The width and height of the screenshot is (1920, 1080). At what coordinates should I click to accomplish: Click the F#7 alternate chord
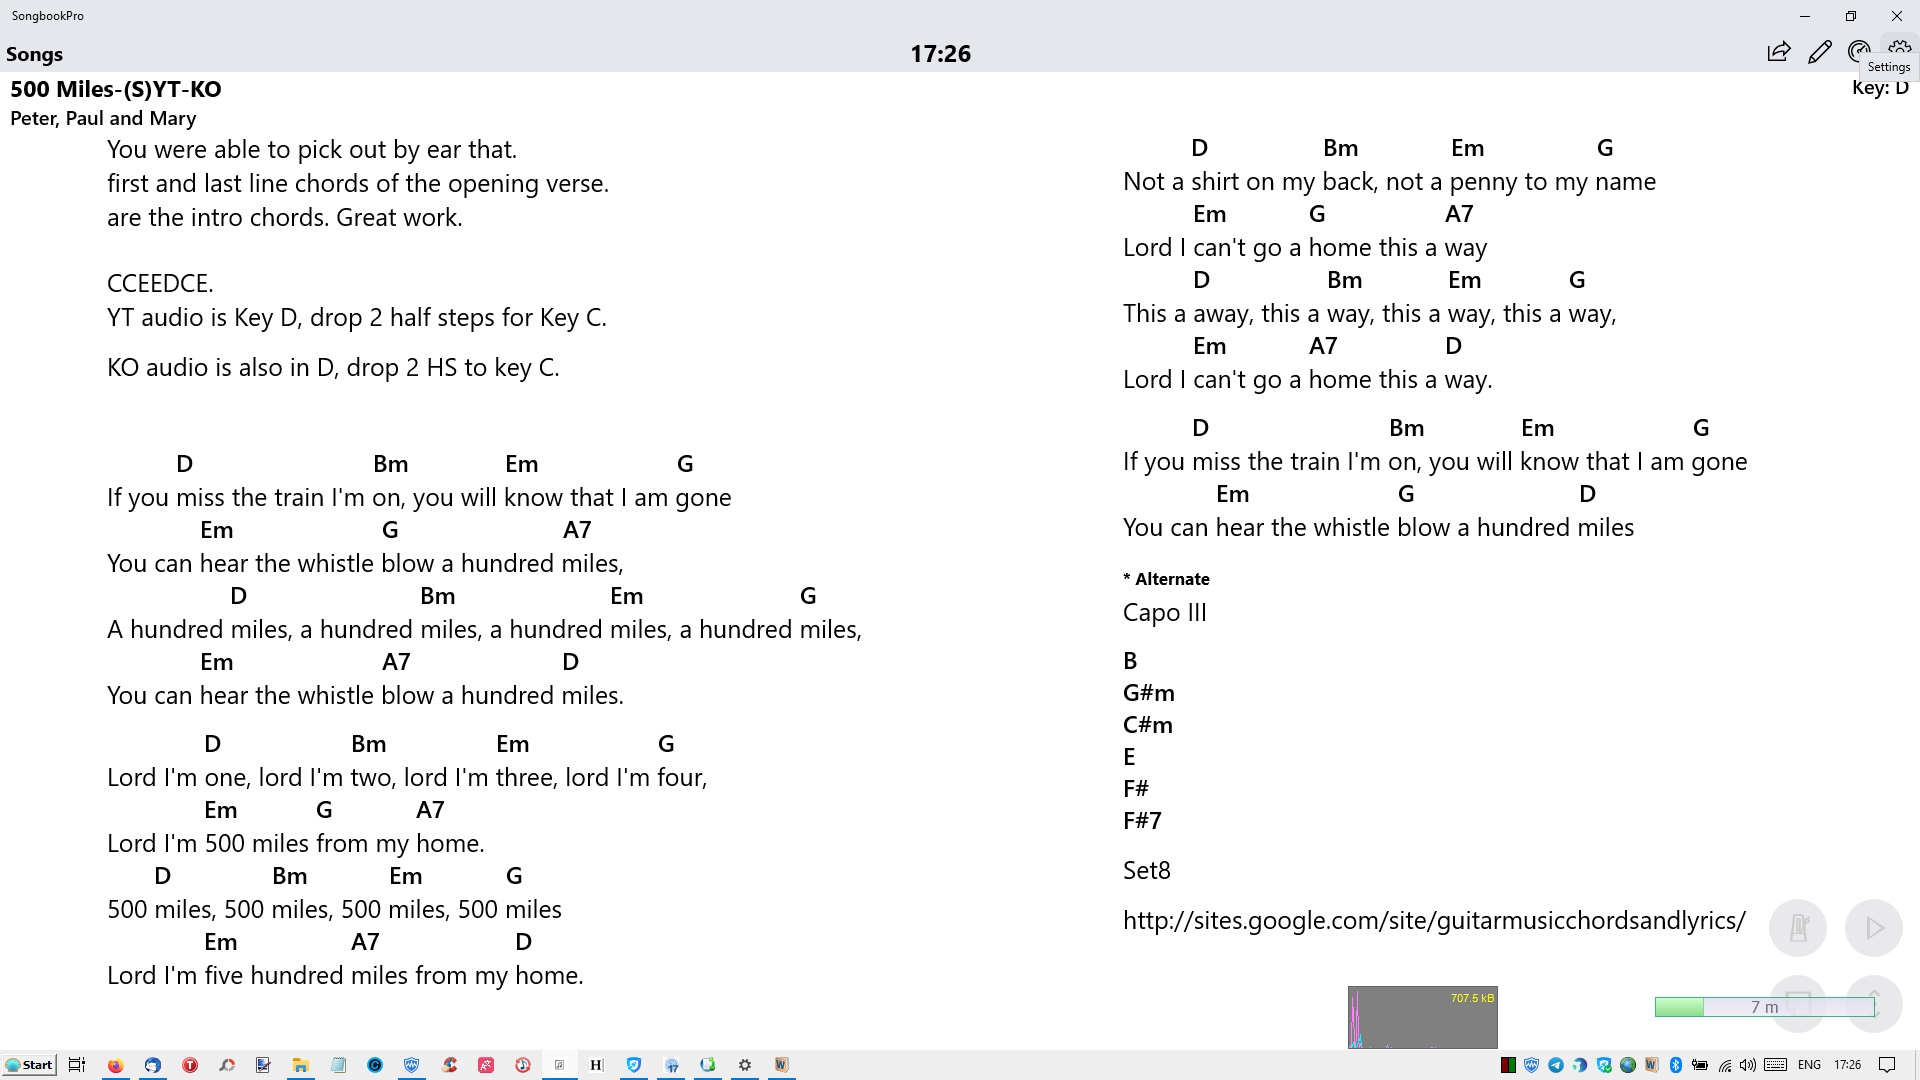1142,821
